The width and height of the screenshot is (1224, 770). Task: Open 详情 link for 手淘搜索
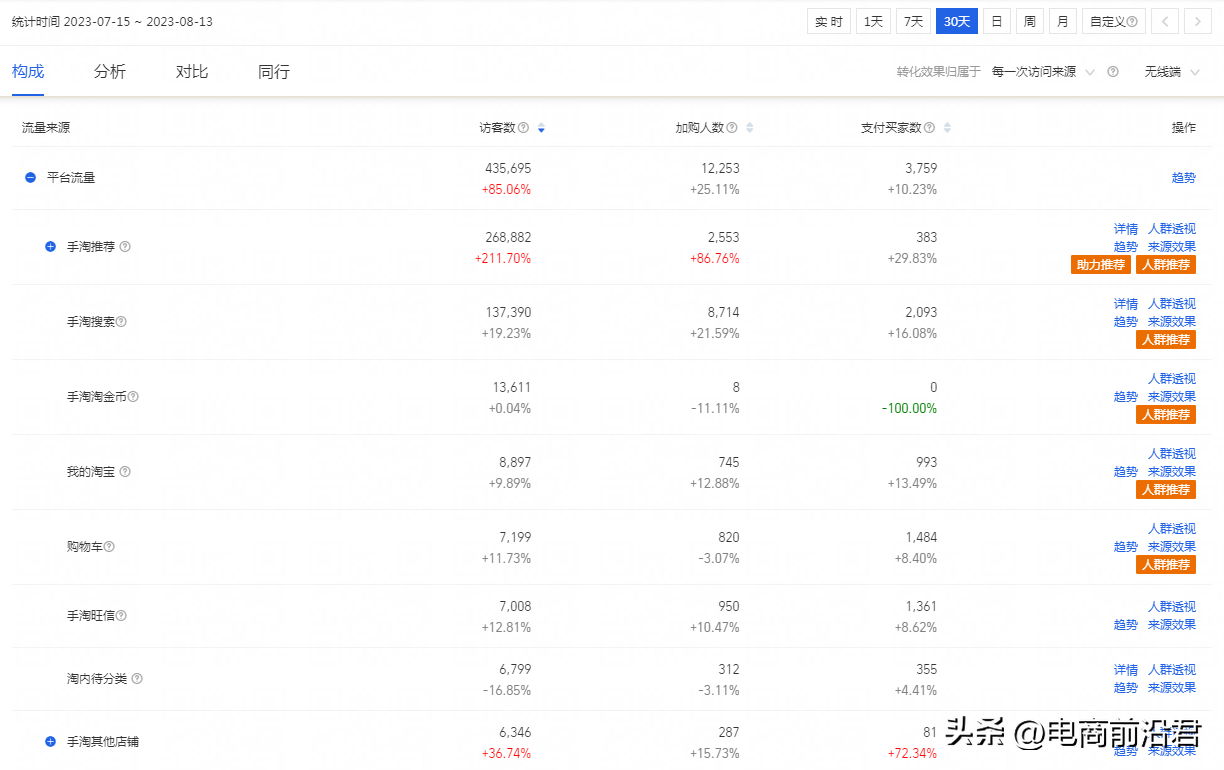tap(1125, 304)
